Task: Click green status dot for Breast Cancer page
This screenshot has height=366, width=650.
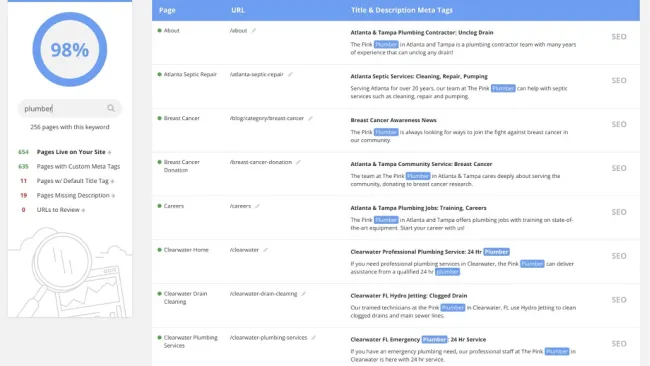Action: coord(160,118)
